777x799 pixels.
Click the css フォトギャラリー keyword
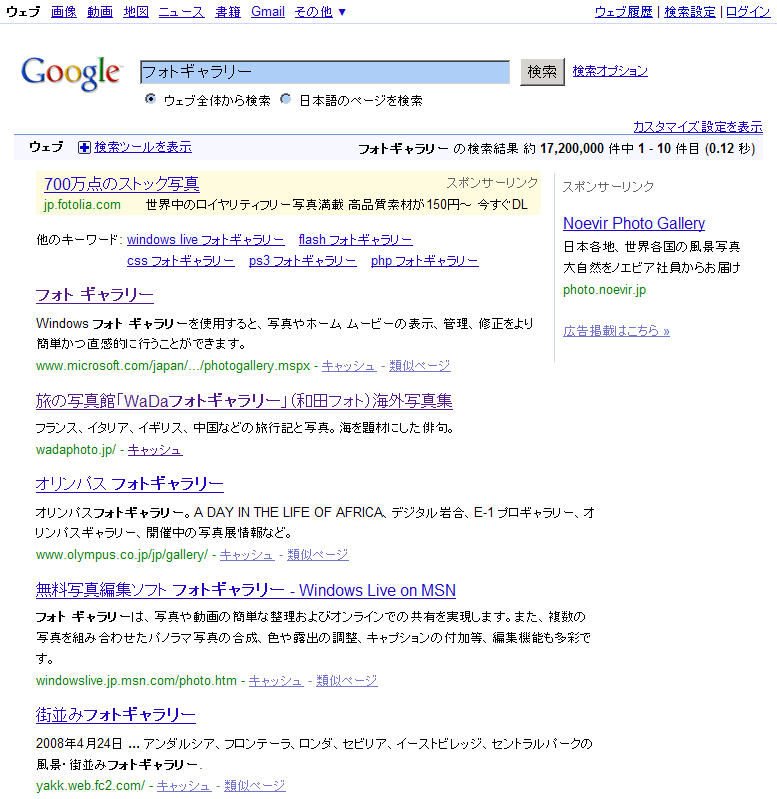(x=181, y=261)
